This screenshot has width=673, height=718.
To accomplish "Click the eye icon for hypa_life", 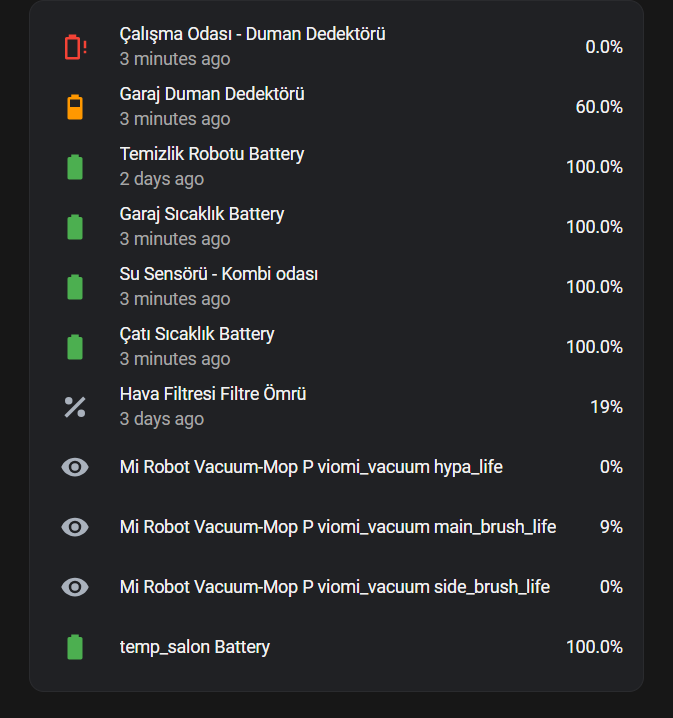I will point(75,467).
